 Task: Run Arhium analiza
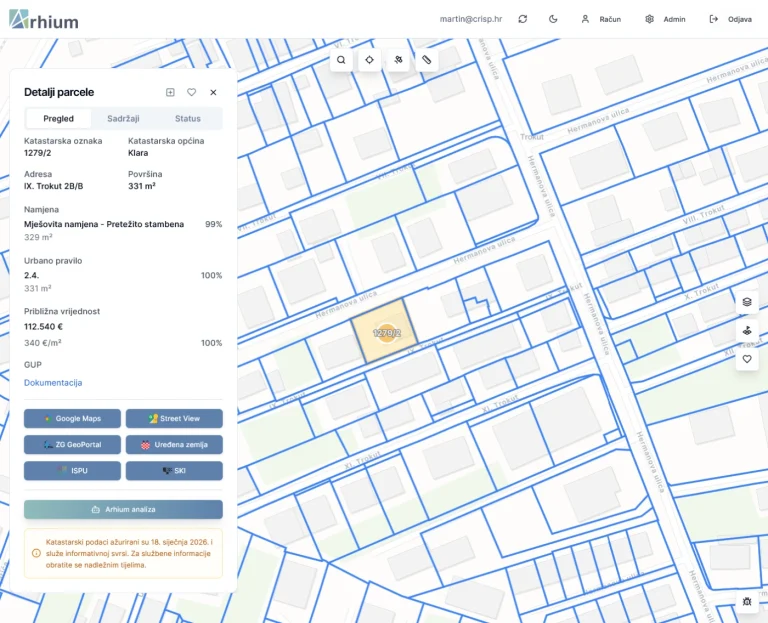(x=123, y=509)
